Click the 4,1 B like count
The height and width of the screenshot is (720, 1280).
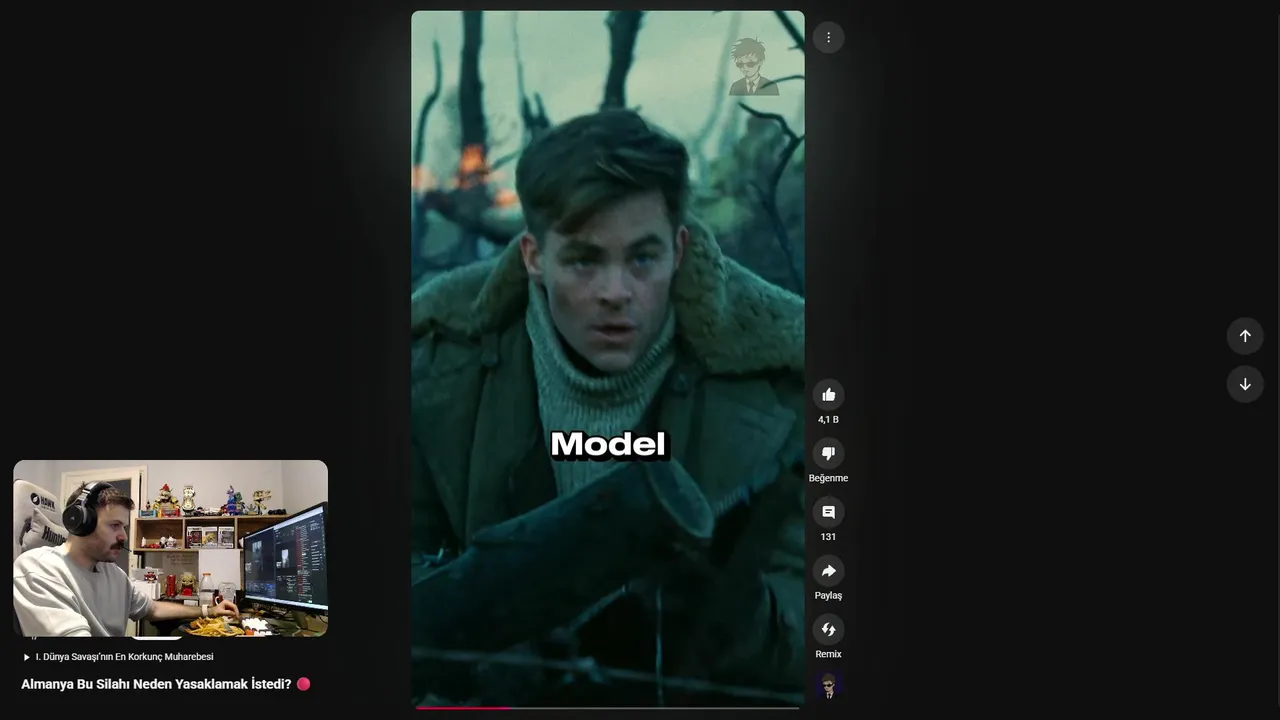tap(828, 420)
